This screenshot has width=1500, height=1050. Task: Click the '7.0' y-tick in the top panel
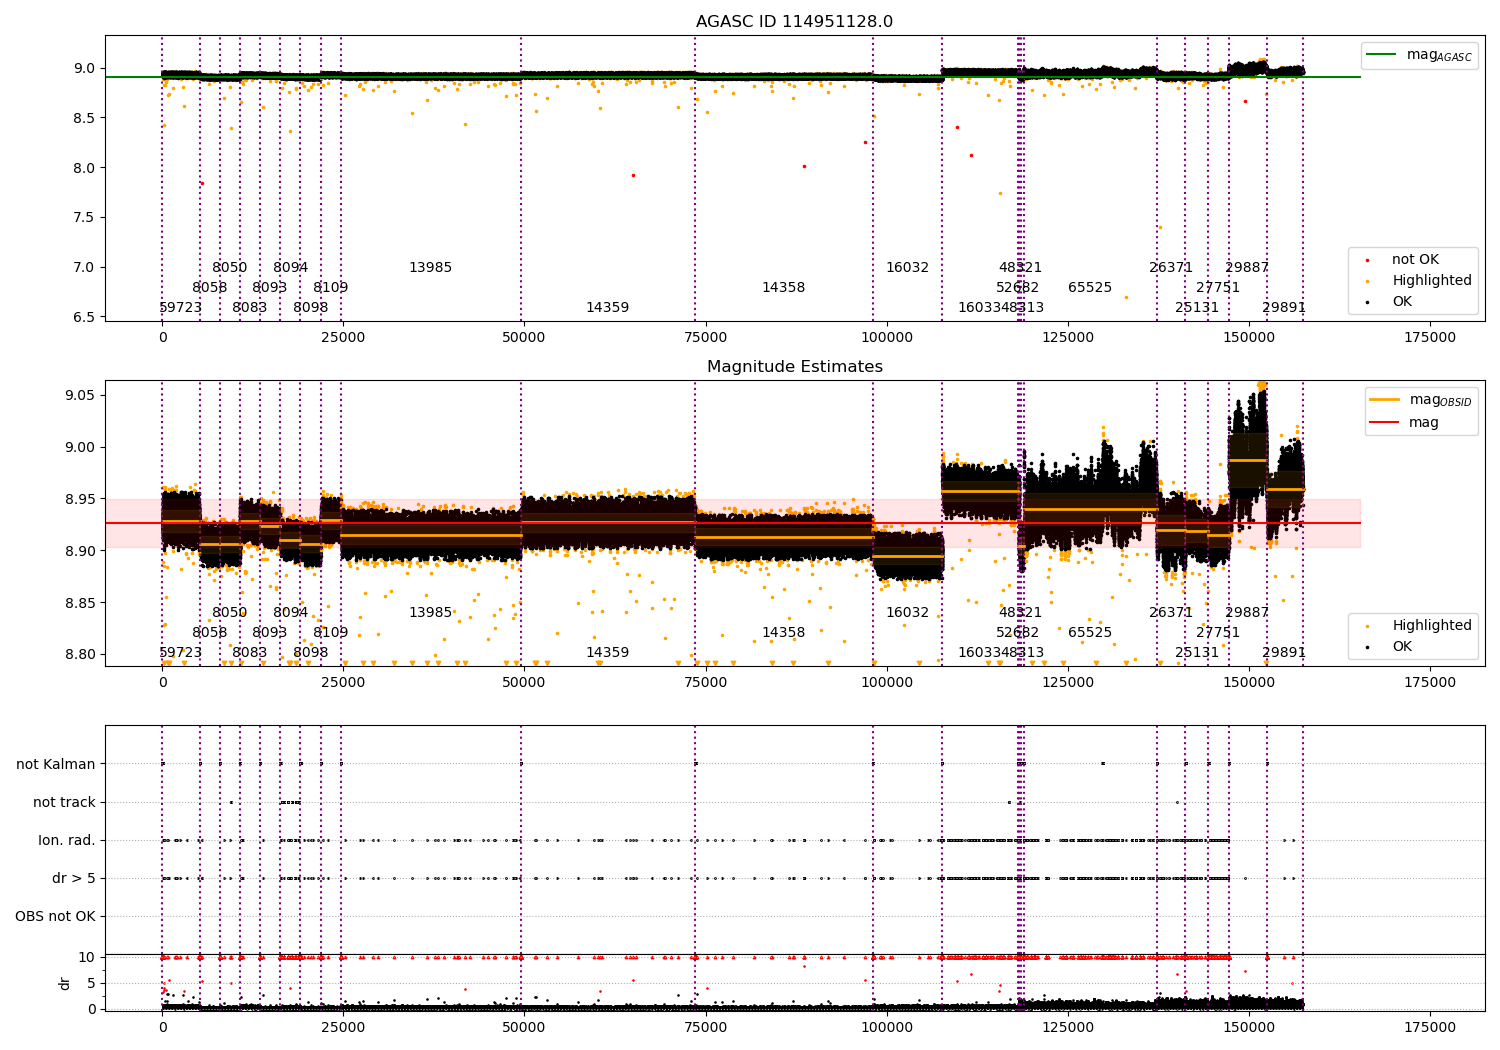85,267
